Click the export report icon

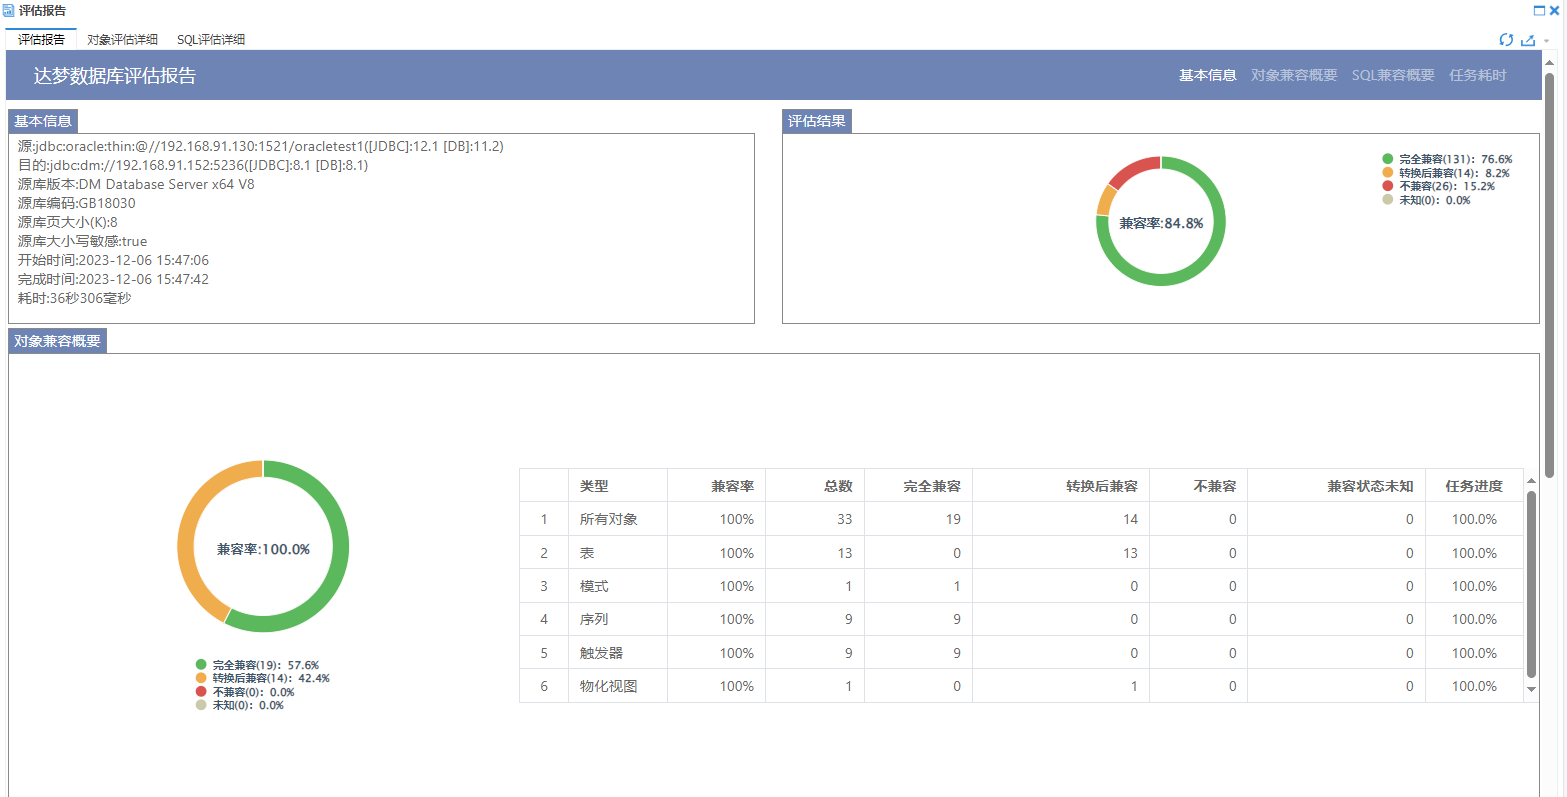pos(1528,40)
